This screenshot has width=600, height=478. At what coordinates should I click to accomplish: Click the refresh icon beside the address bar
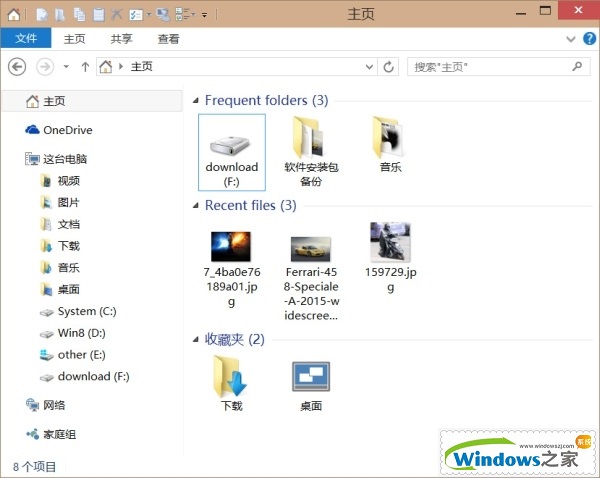pyautogui.click(x=389, y=67)
